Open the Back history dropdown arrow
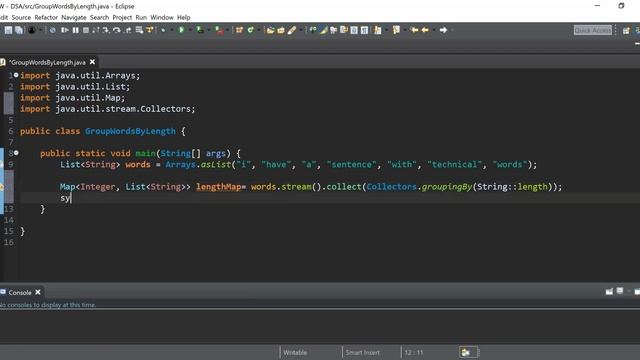The width and height of the screenshot is (640, 360). pyautogui.click(x=433, y=30)
